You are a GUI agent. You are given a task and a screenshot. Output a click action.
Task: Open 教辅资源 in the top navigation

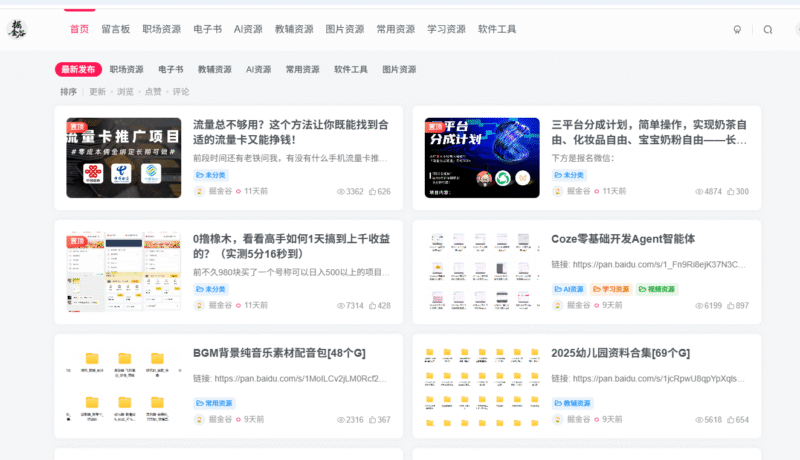click(294, 29)
